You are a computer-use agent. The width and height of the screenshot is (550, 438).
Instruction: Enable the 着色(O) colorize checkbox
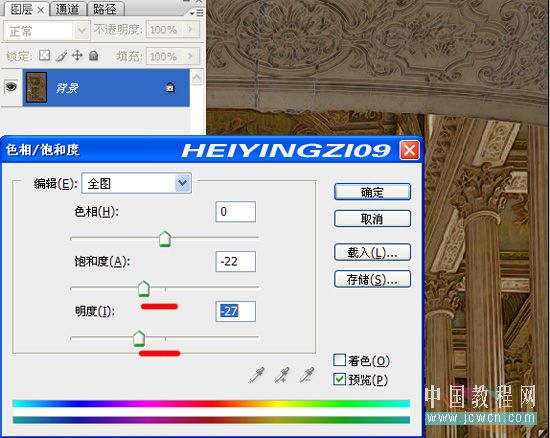pos(339,360)
